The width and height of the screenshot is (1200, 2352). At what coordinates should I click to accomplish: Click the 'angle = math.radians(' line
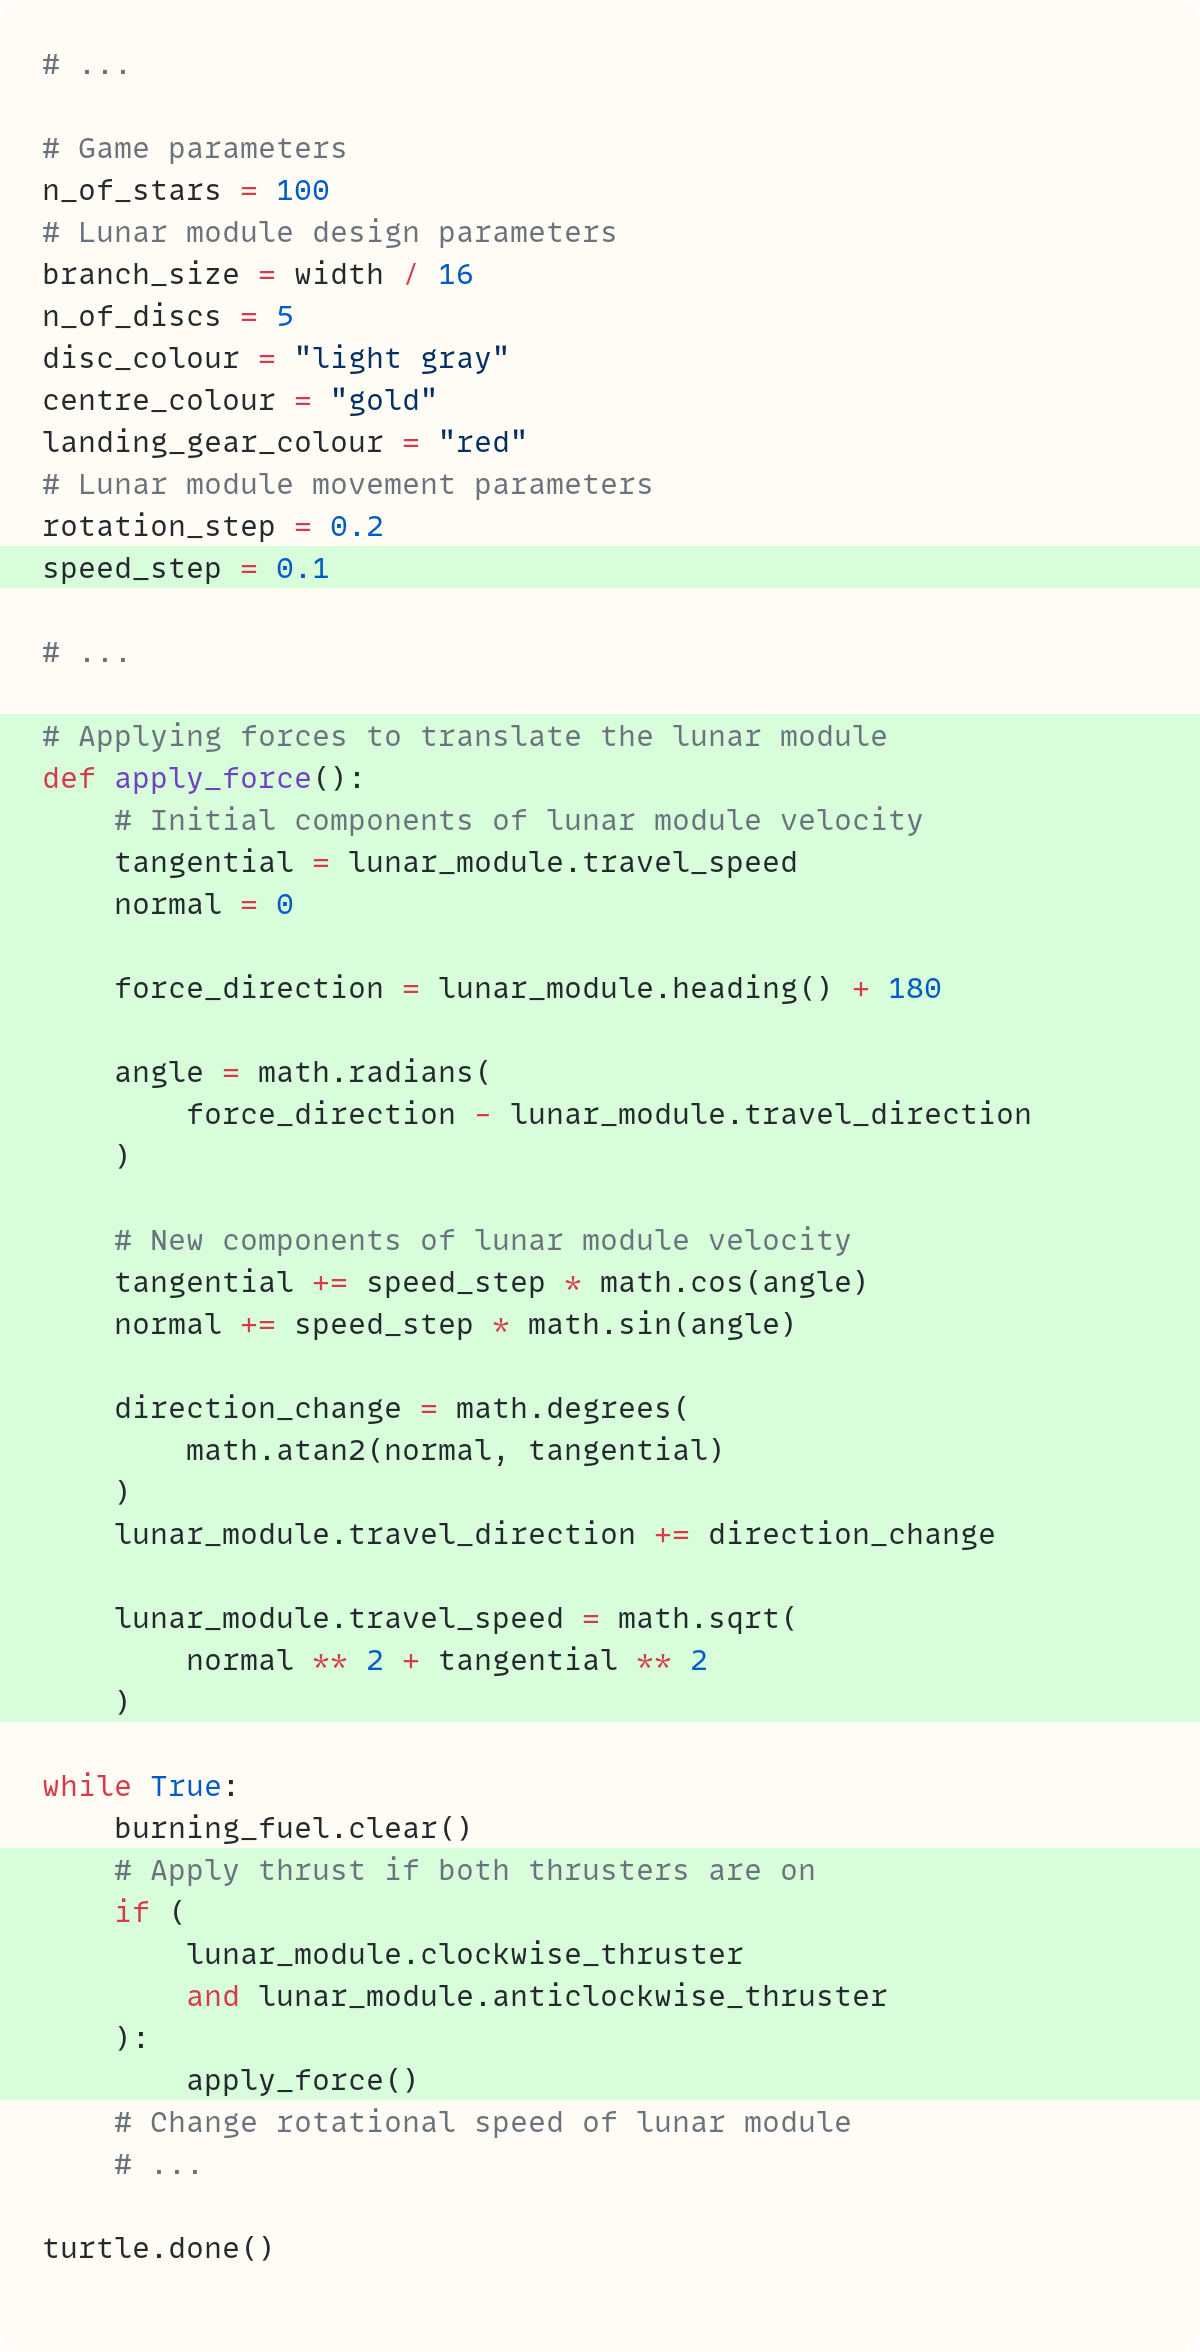point(303,1073)
